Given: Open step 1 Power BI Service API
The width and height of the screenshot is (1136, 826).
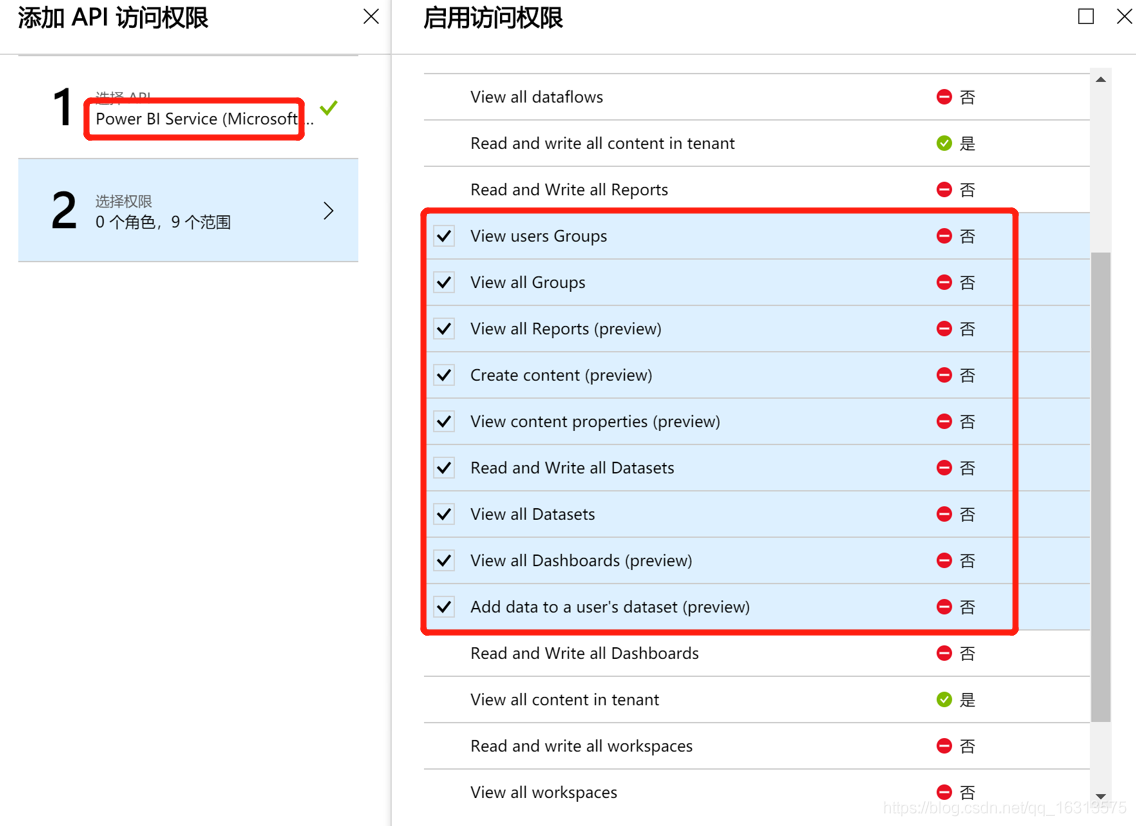Looking at the screenshot, I should (195, 119).
